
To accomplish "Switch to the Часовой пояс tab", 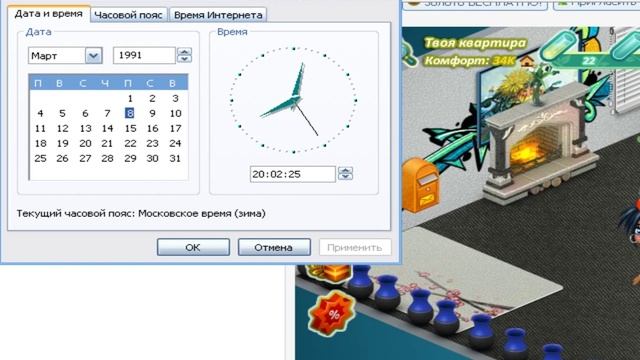I will pos(128,15).
